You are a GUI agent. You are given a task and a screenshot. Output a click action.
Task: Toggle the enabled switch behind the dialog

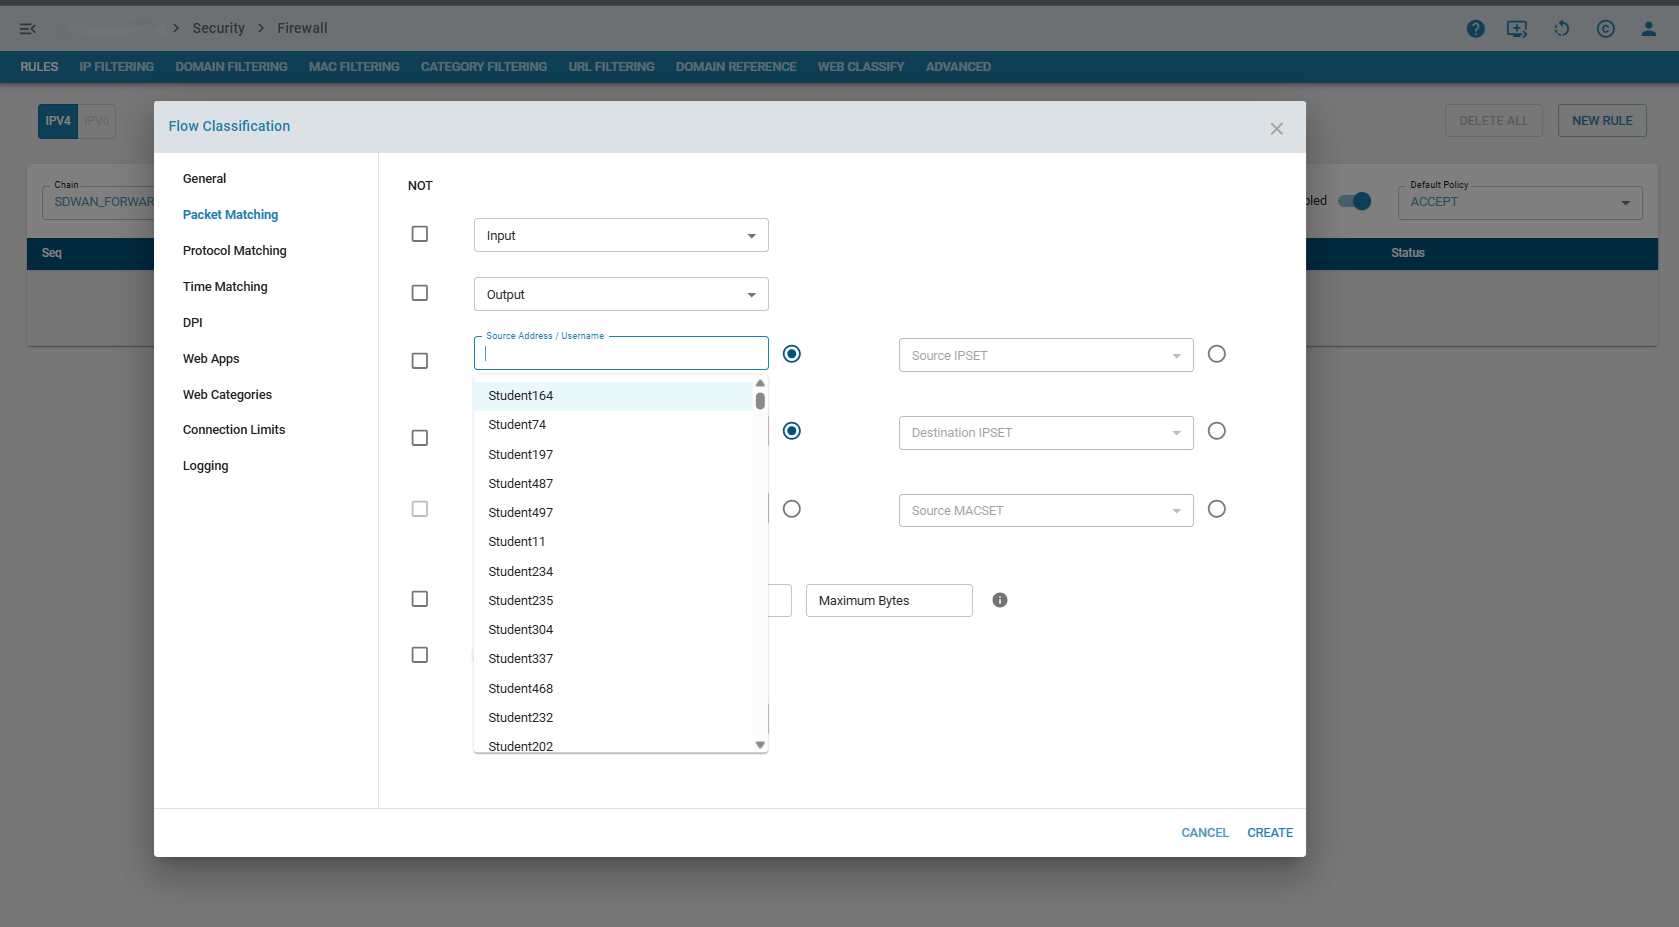pos(1355,201)
